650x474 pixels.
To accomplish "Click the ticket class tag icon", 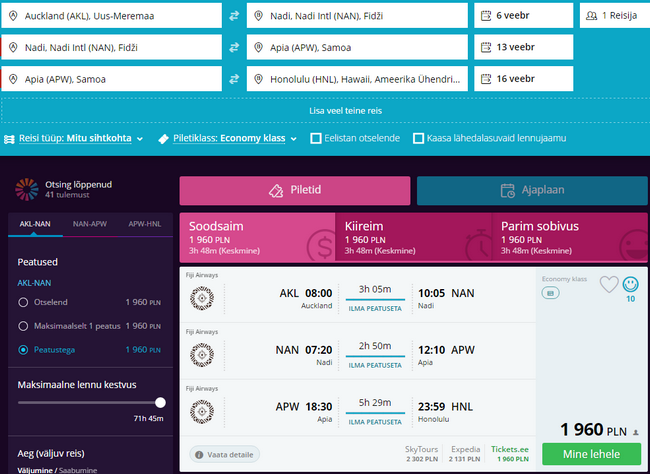I will (x=163, y=139).
